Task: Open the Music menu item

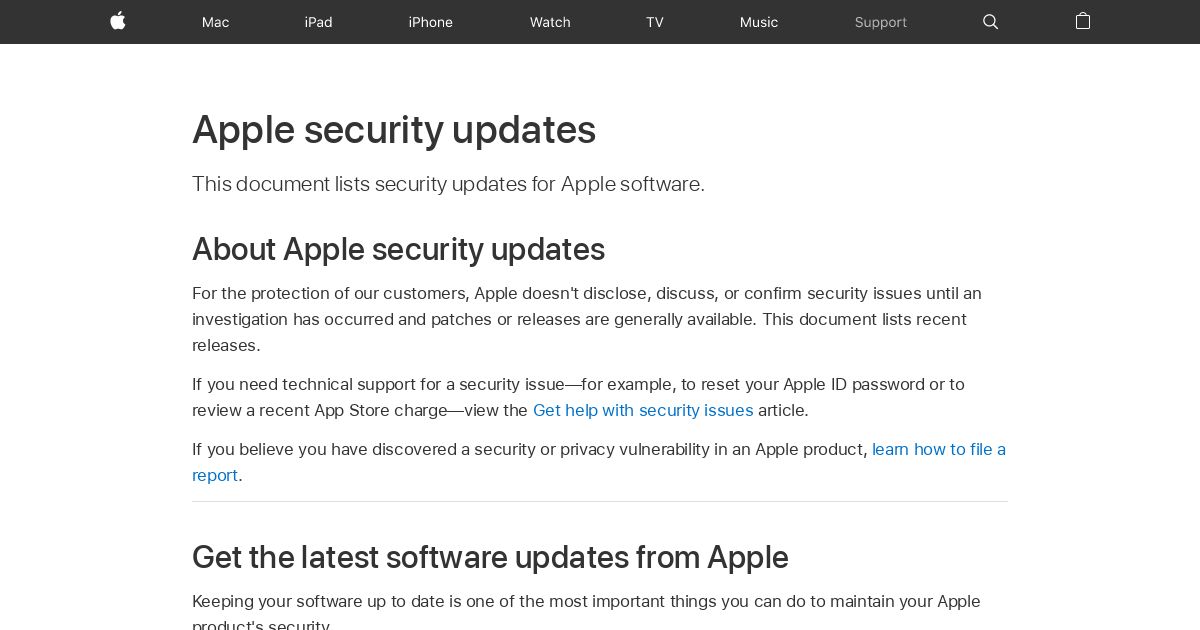Action: tap(758, 22)
